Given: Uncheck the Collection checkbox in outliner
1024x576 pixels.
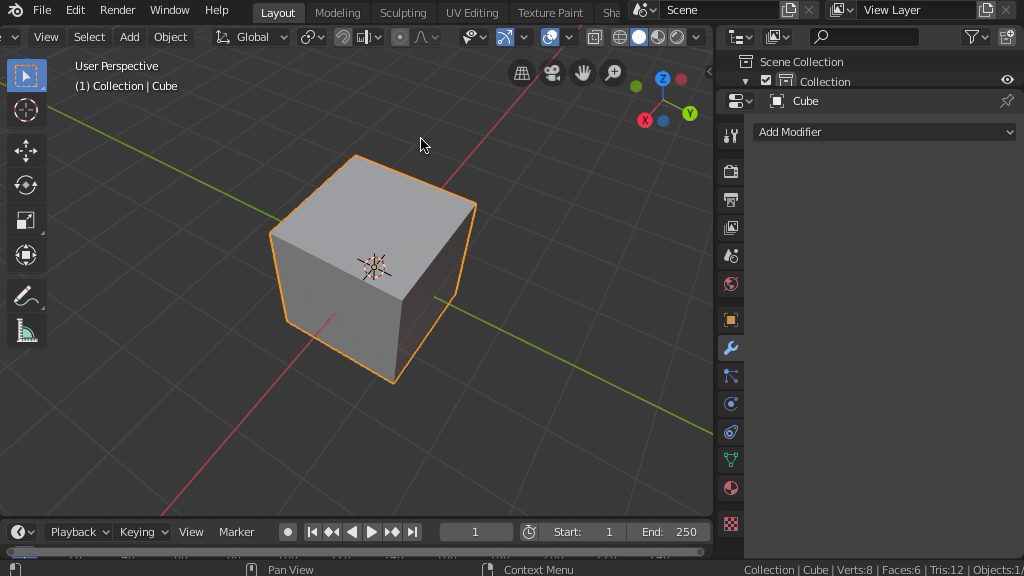Looking at the screenshot, I should 766,81.
